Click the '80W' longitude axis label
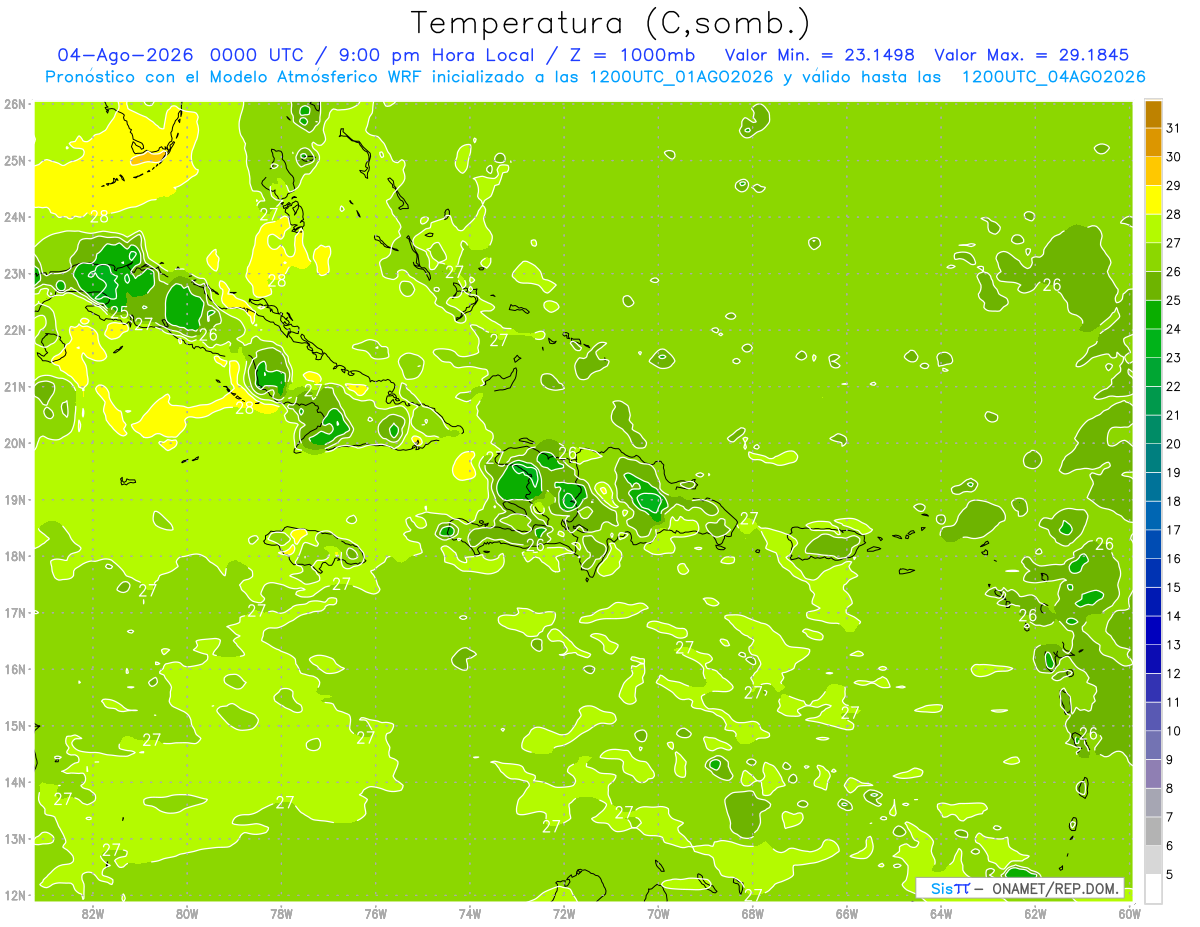This screenshot has width=1200, height=927. click(x=187, y=913)
